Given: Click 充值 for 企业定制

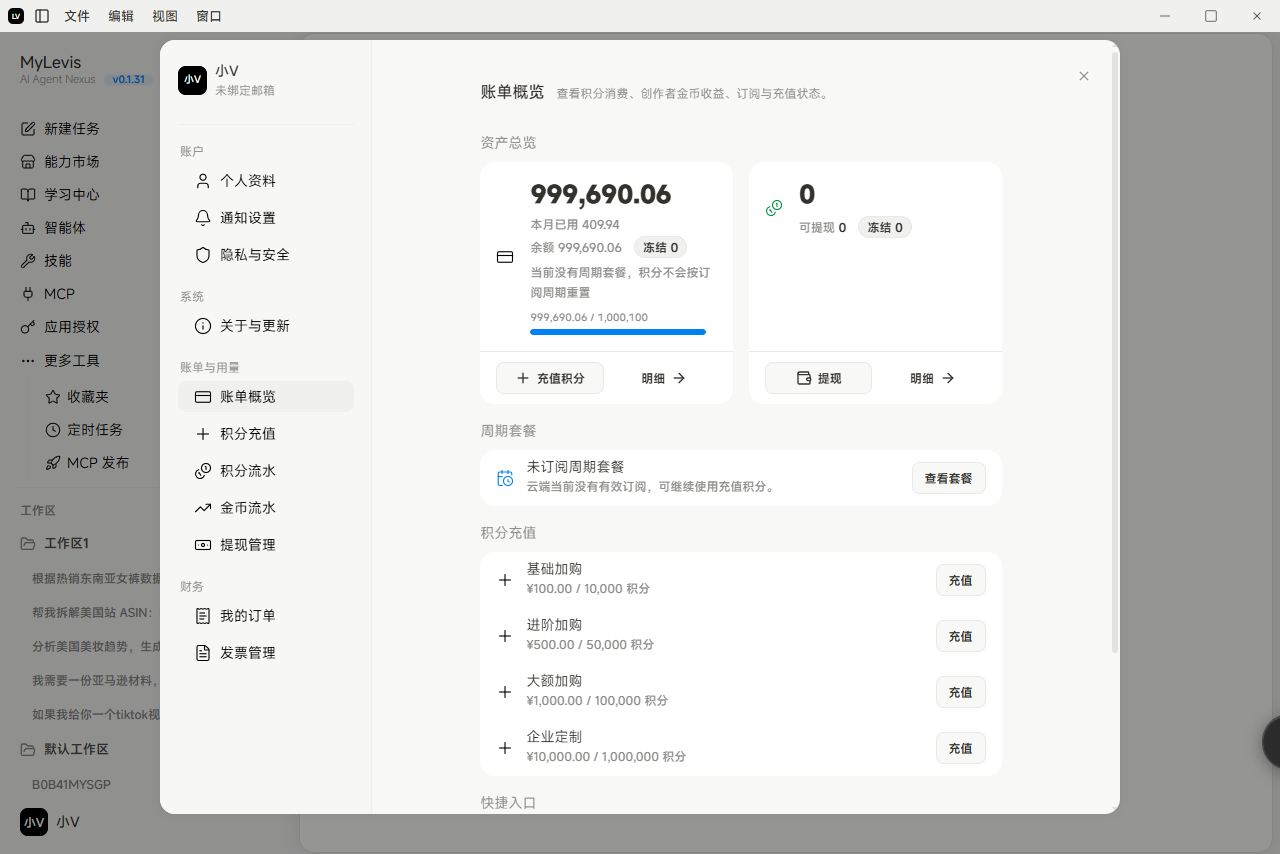Looking at the screenshot, I should 960,748.
